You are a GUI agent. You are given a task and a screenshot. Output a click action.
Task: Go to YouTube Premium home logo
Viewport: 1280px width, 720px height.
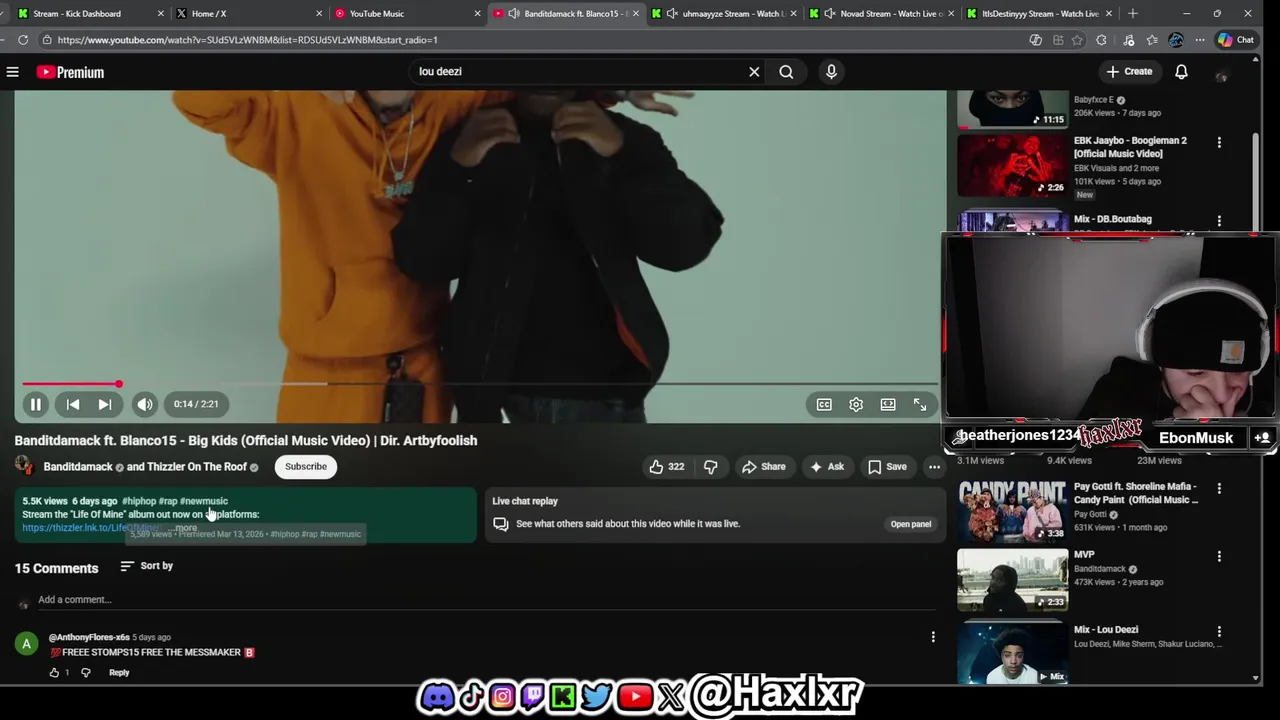[70, 72]
